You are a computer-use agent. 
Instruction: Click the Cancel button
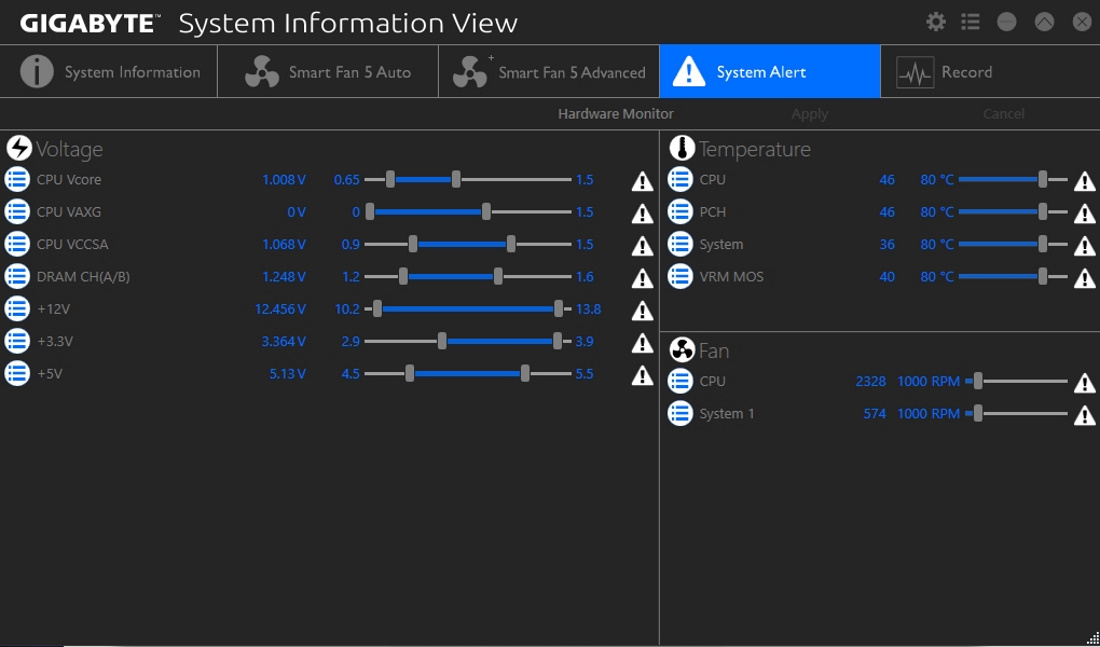pos(1003,114)
